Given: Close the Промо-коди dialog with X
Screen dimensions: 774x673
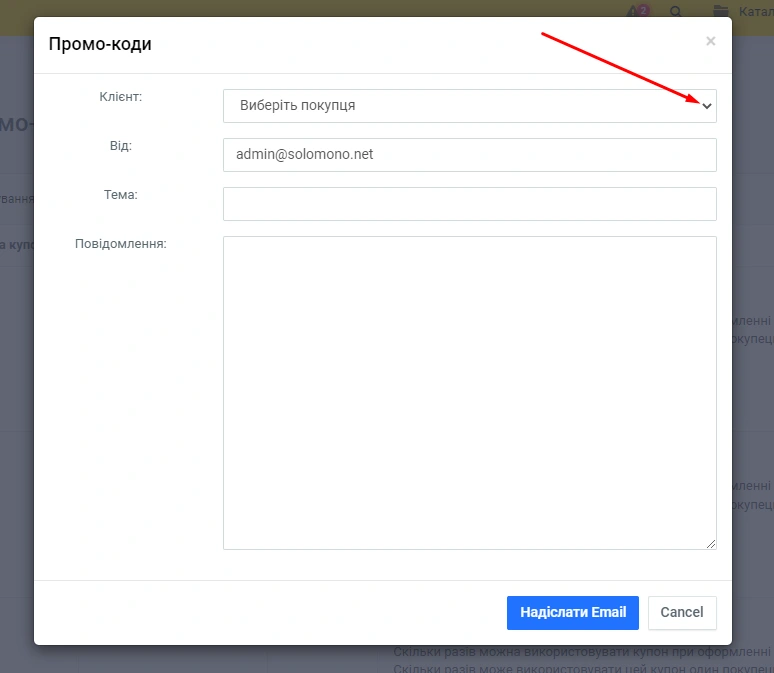Looking at the screenshot, I should pos(710,42).
